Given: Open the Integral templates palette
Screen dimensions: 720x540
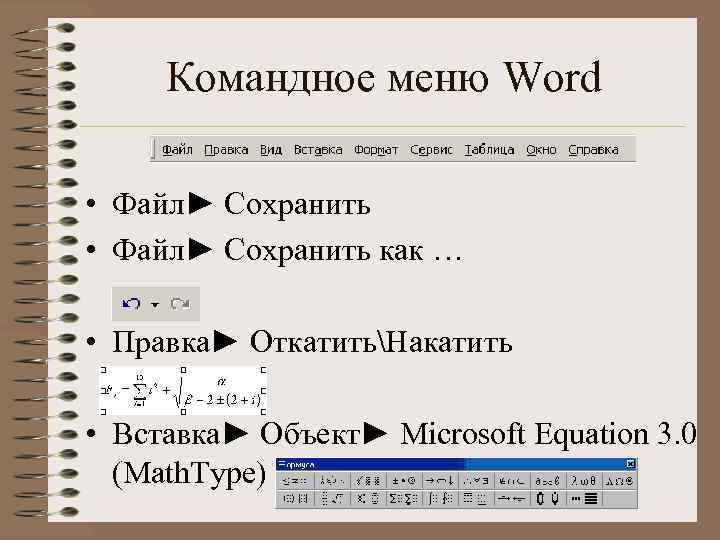Looking at the screenshot, I should pos(439,498).
